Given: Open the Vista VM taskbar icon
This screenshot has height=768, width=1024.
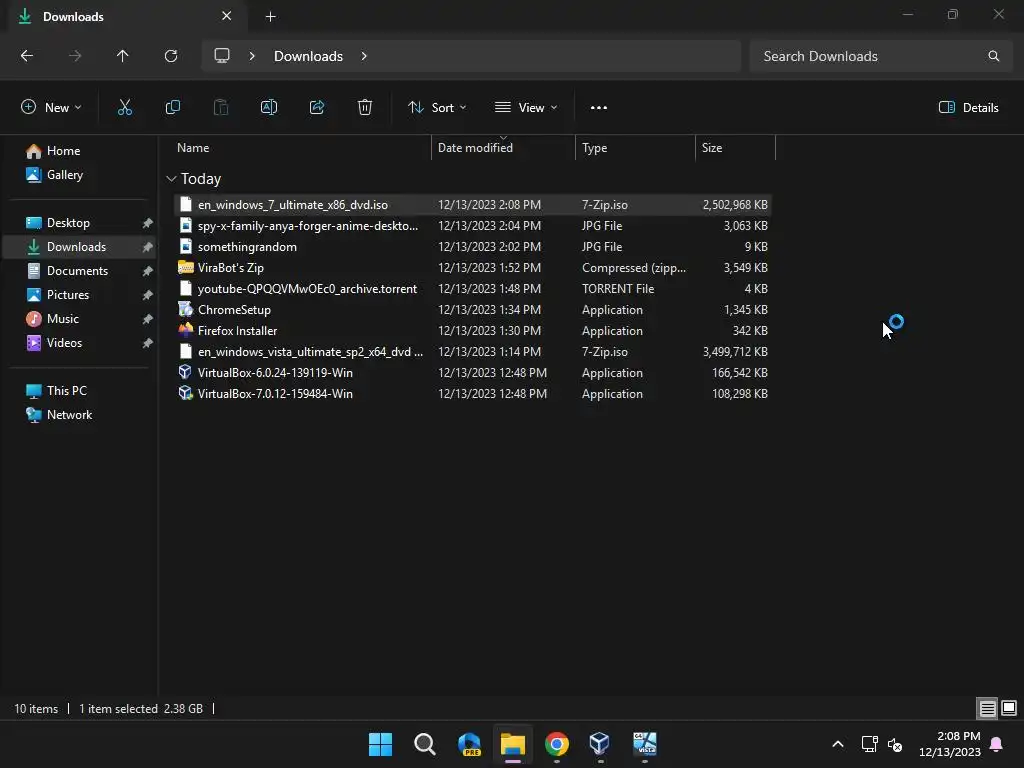Looking at the screenshot, I should point(645,744).
